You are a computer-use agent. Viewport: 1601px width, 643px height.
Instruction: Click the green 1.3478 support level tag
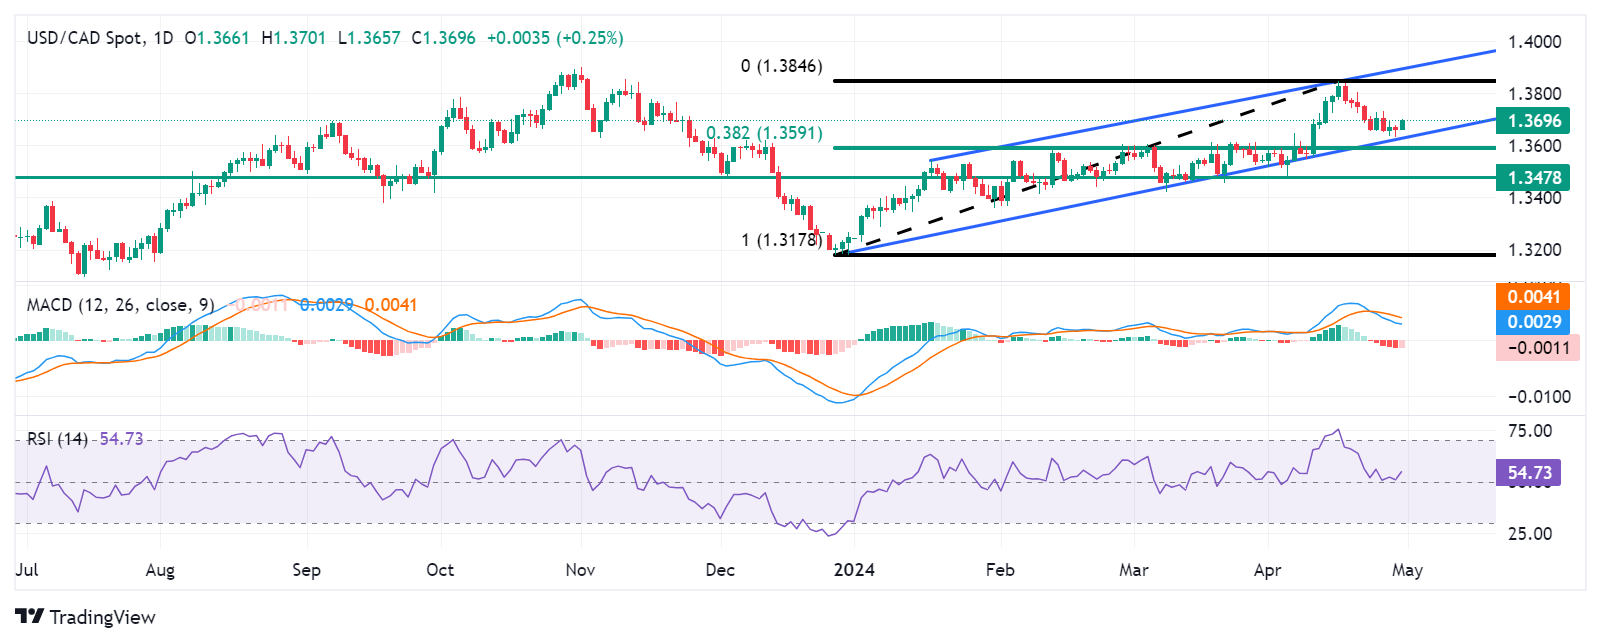1534,178
